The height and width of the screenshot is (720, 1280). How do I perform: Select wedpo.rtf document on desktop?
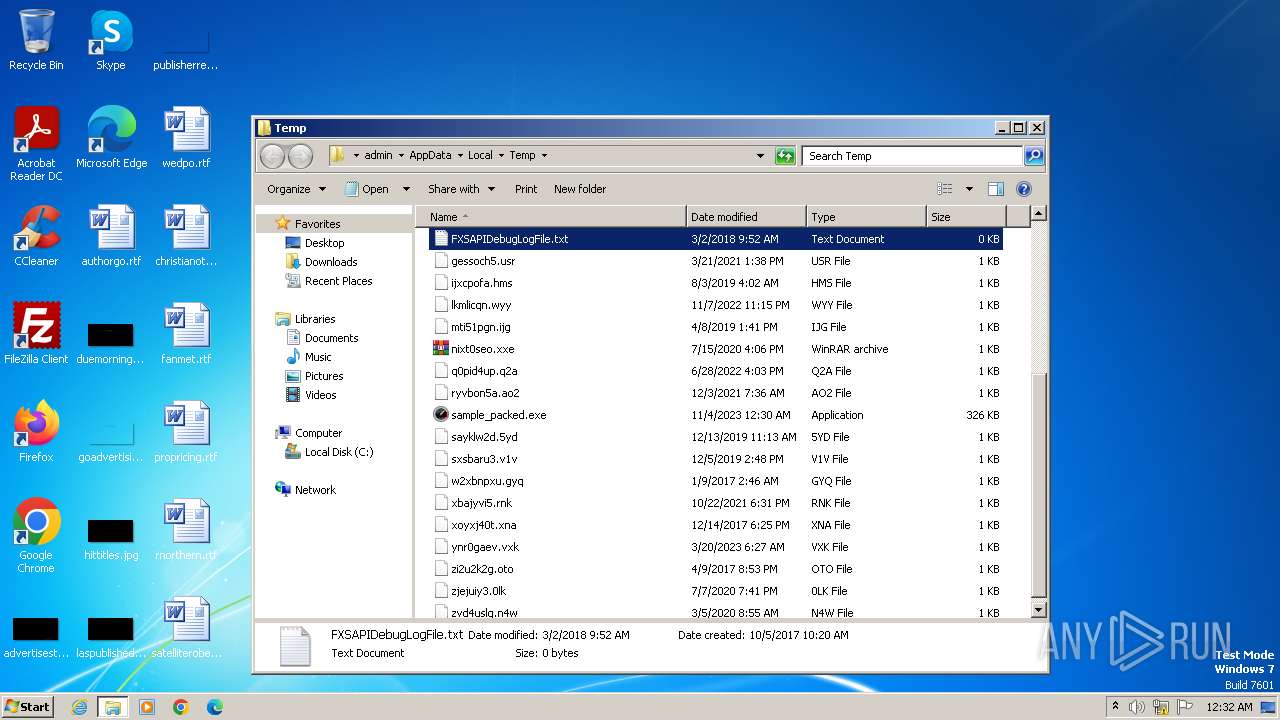tap(186, 138)
